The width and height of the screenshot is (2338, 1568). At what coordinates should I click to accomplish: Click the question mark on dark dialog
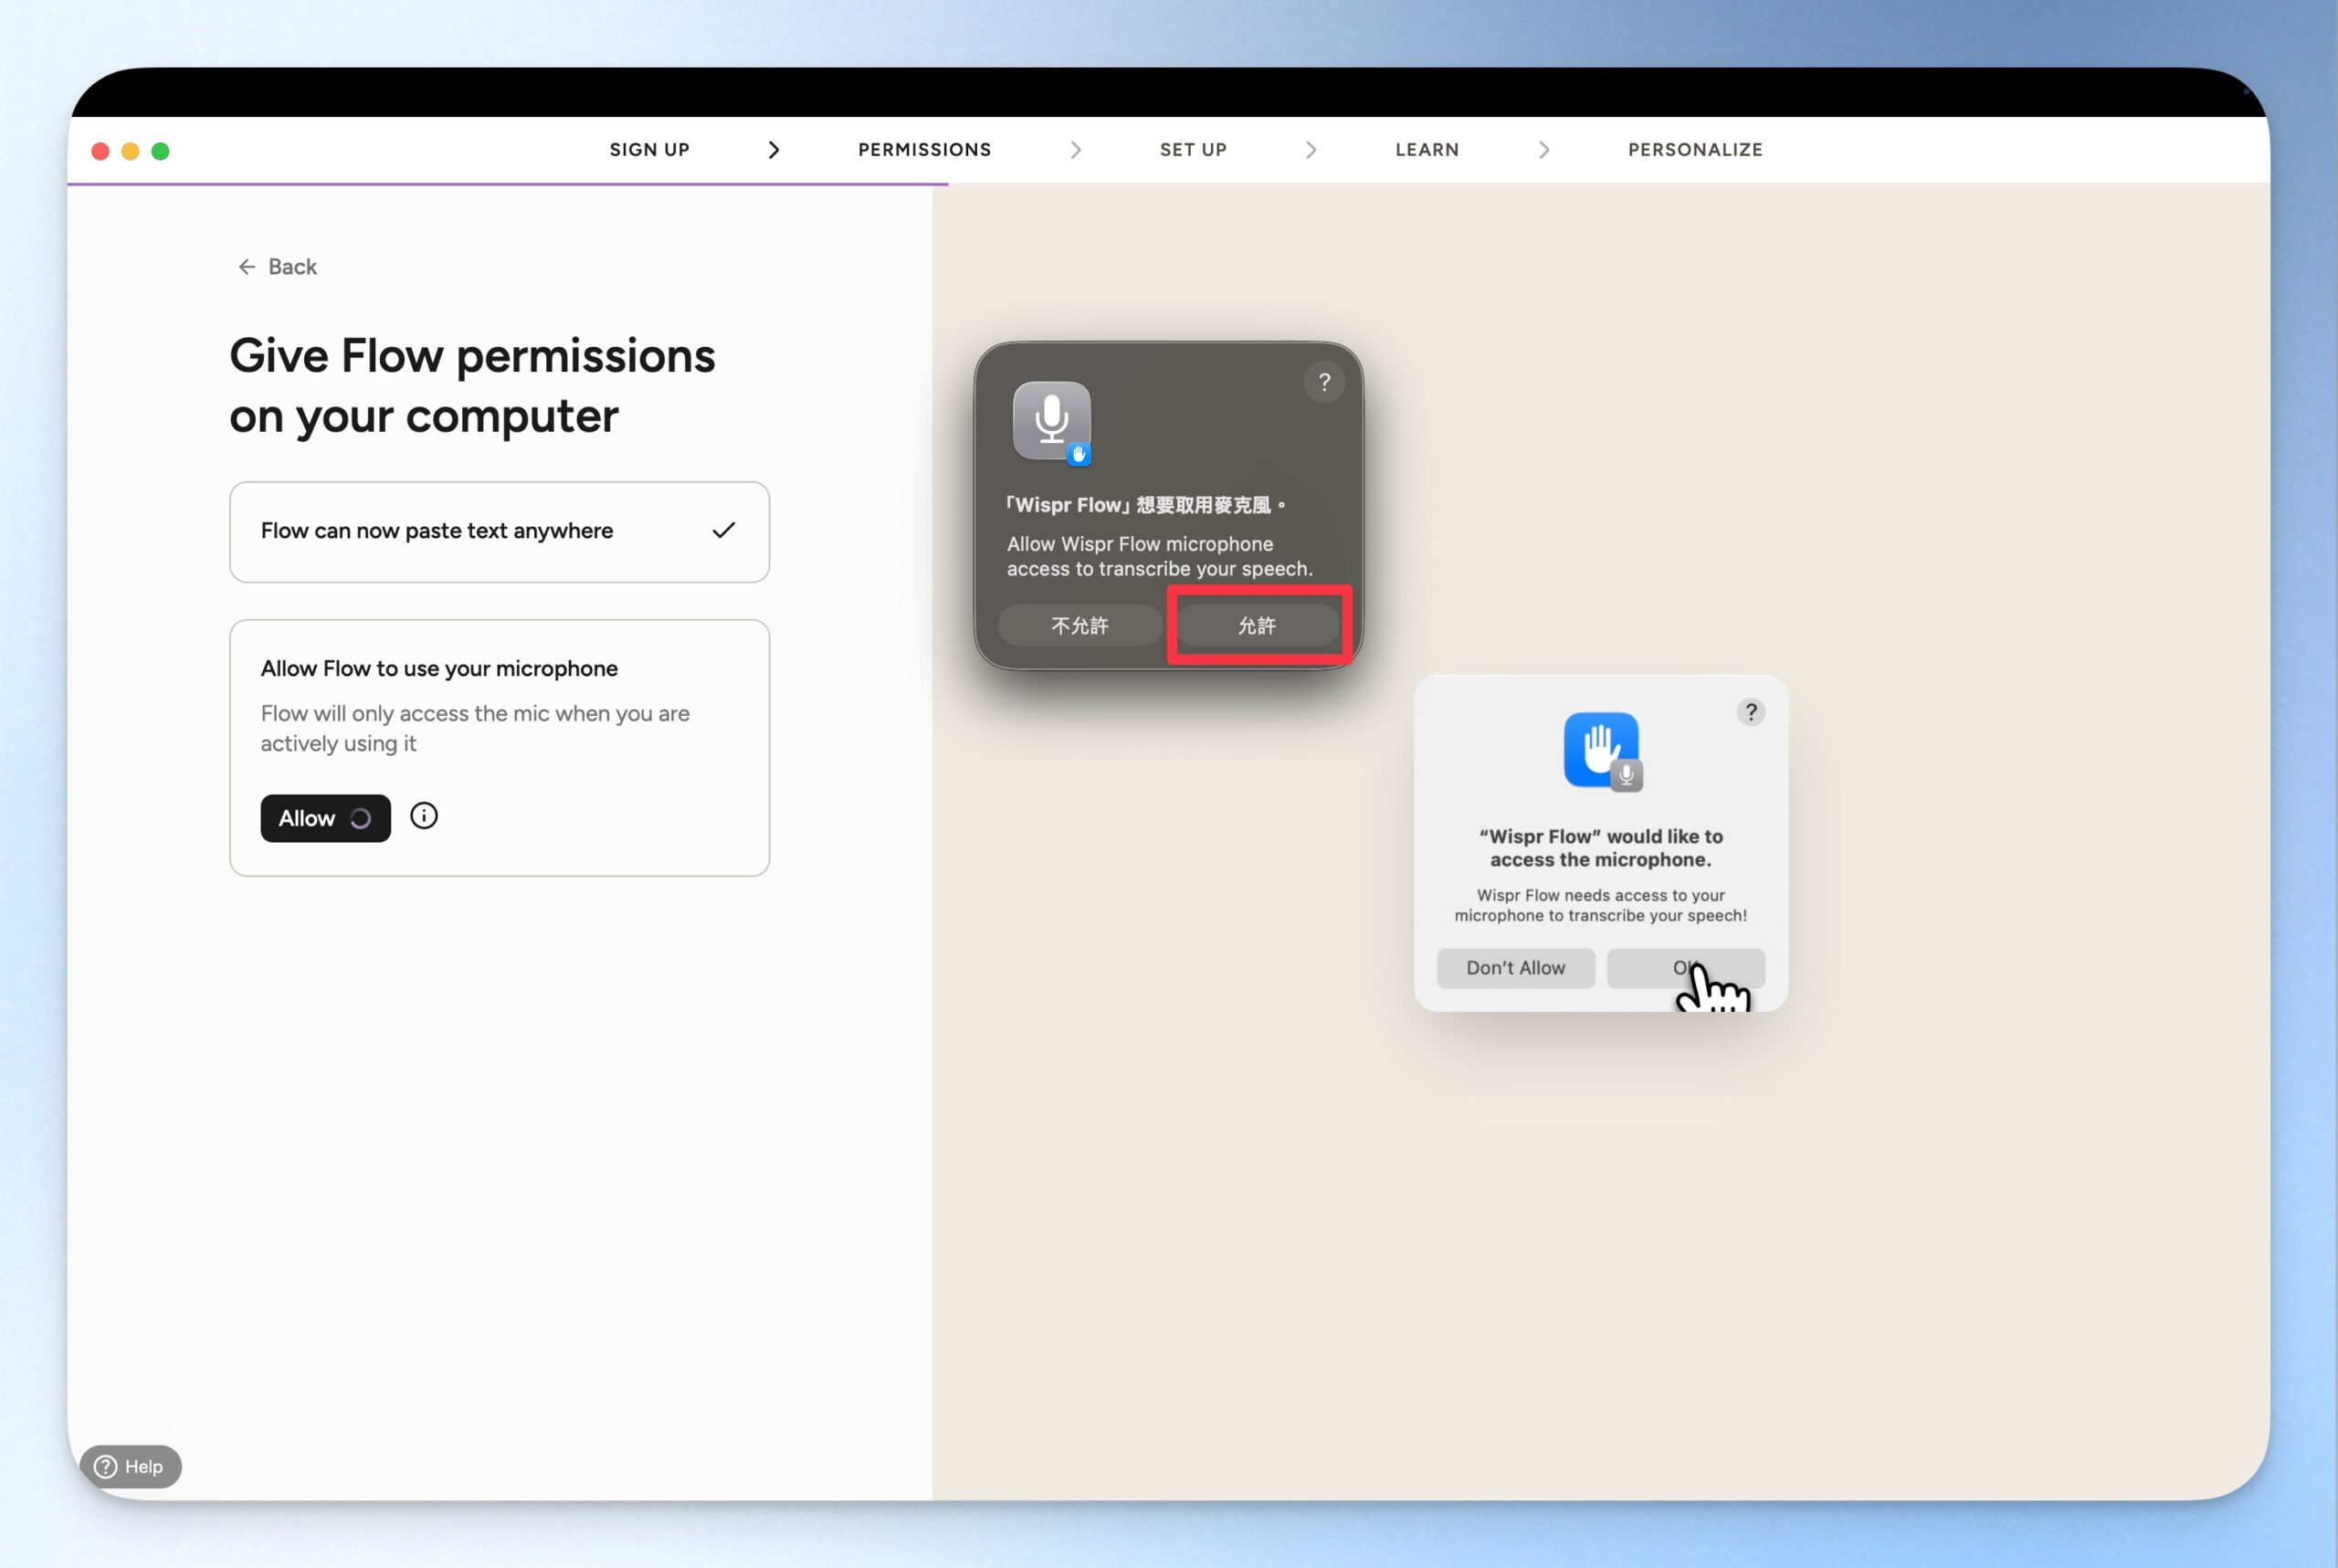point(1324,382)
